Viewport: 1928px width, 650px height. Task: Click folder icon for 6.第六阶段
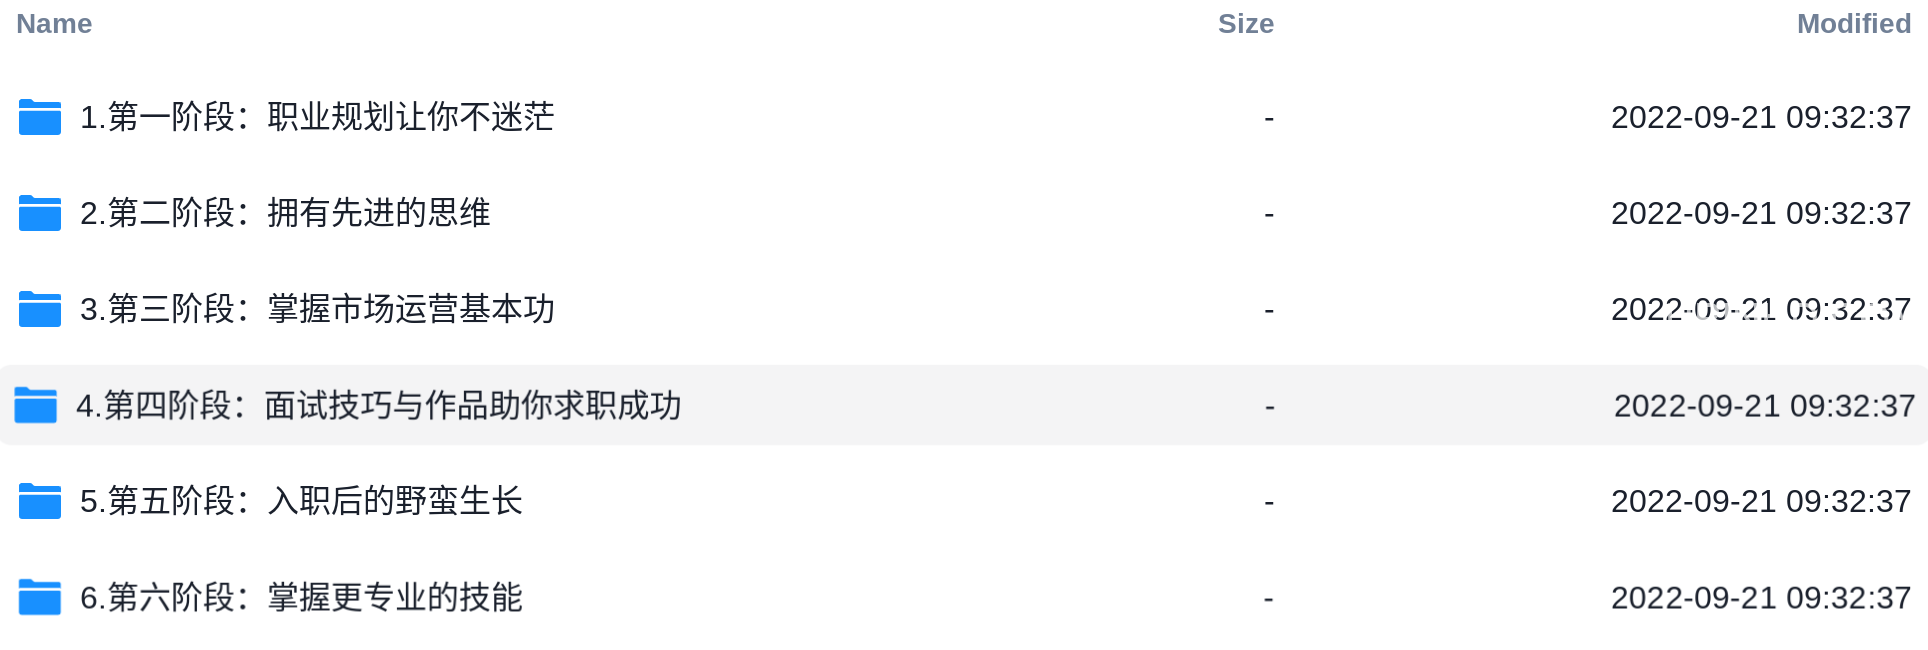(x=40, y=597)
